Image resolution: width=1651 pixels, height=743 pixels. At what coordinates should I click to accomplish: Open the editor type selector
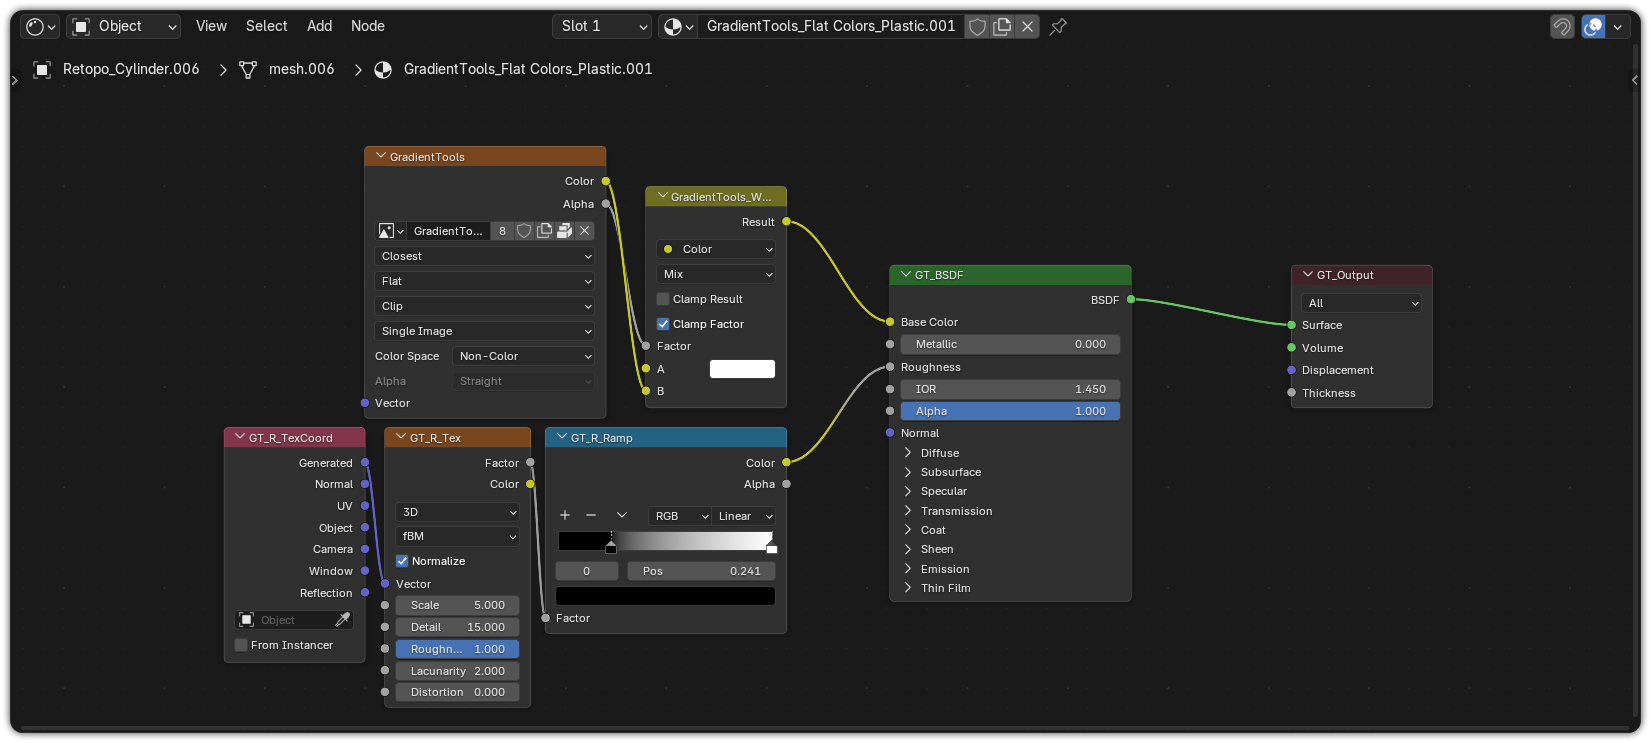pyautogui.click(x=41, y=26)
